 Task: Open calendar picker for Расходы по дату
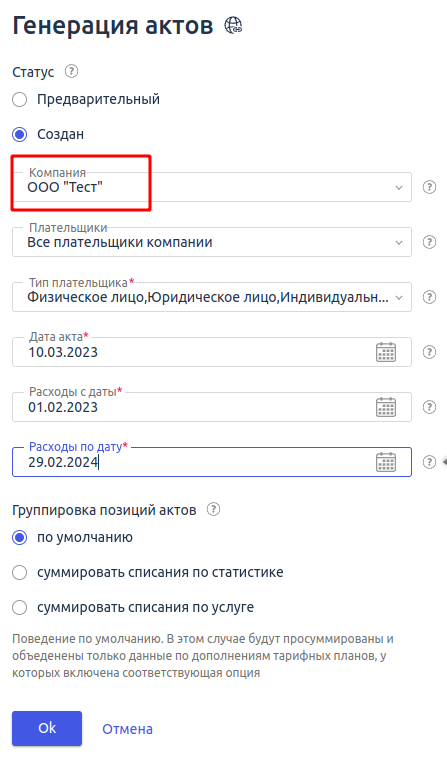pos(386,463)
